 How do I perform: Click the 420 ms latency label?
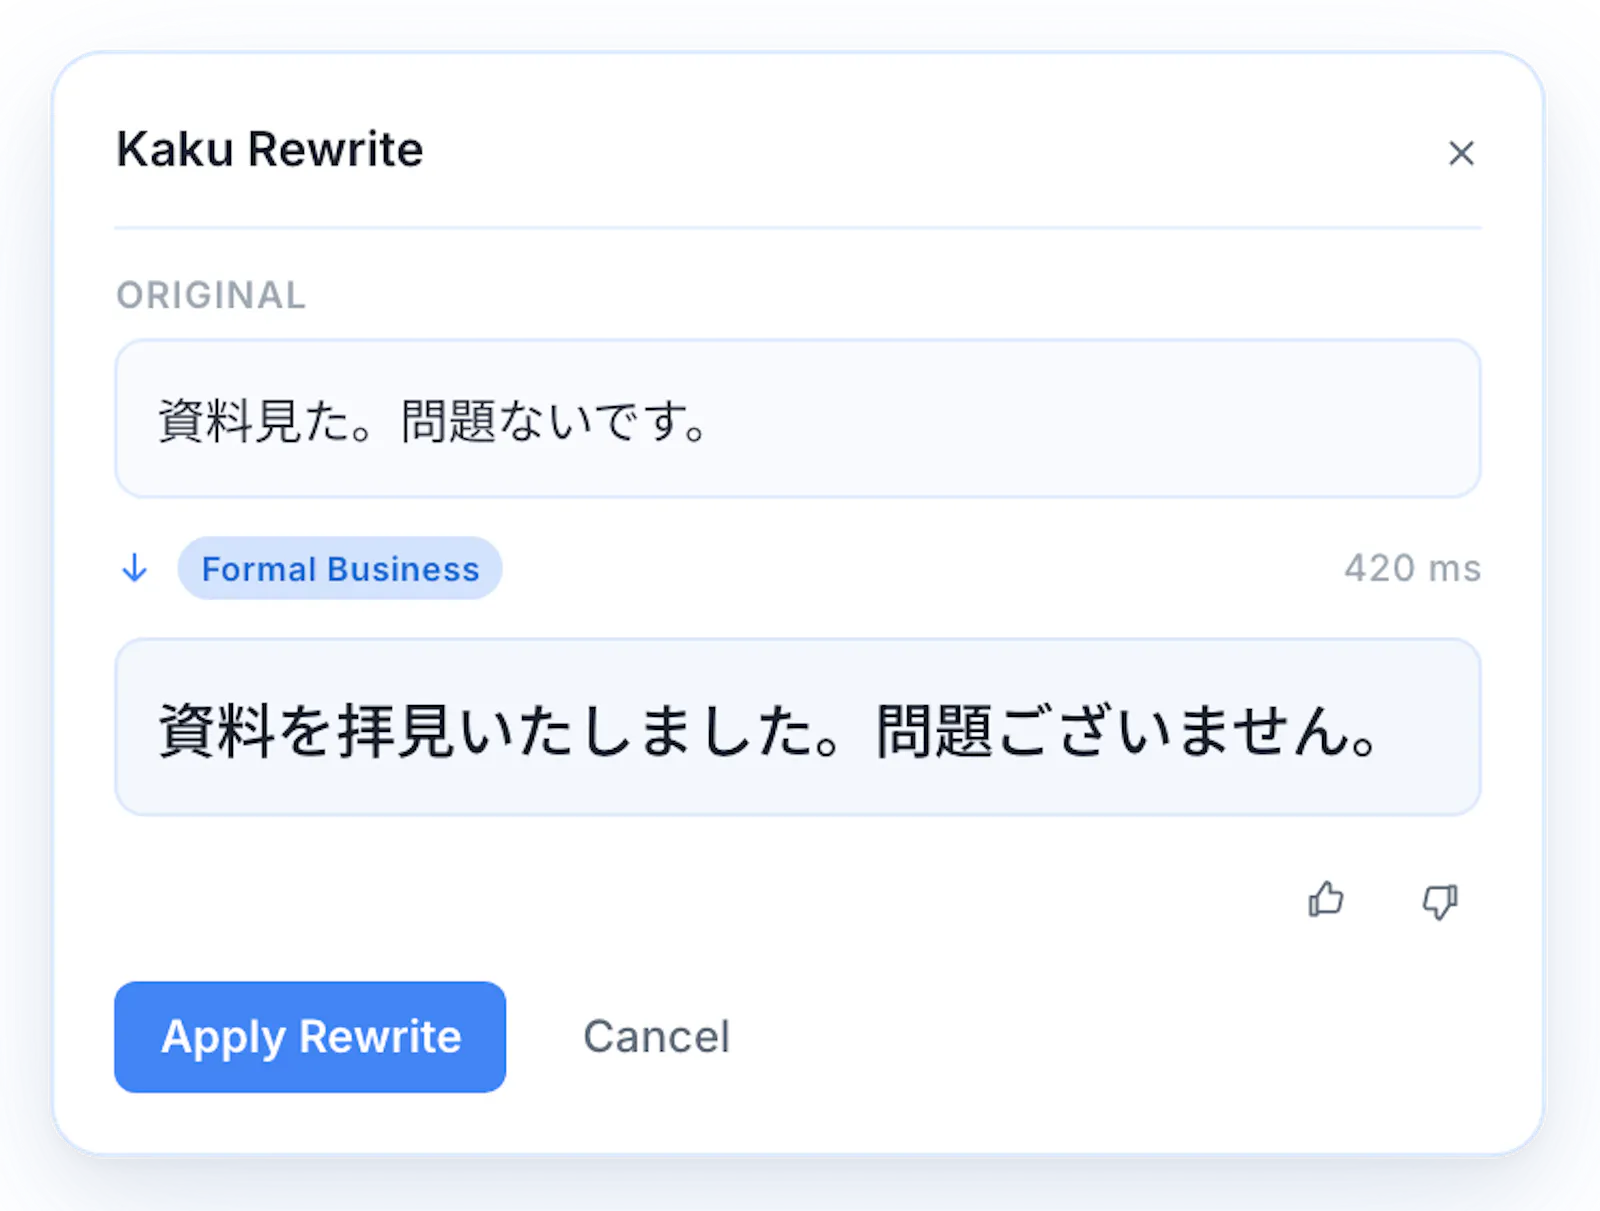click(x=1412, y=568)
